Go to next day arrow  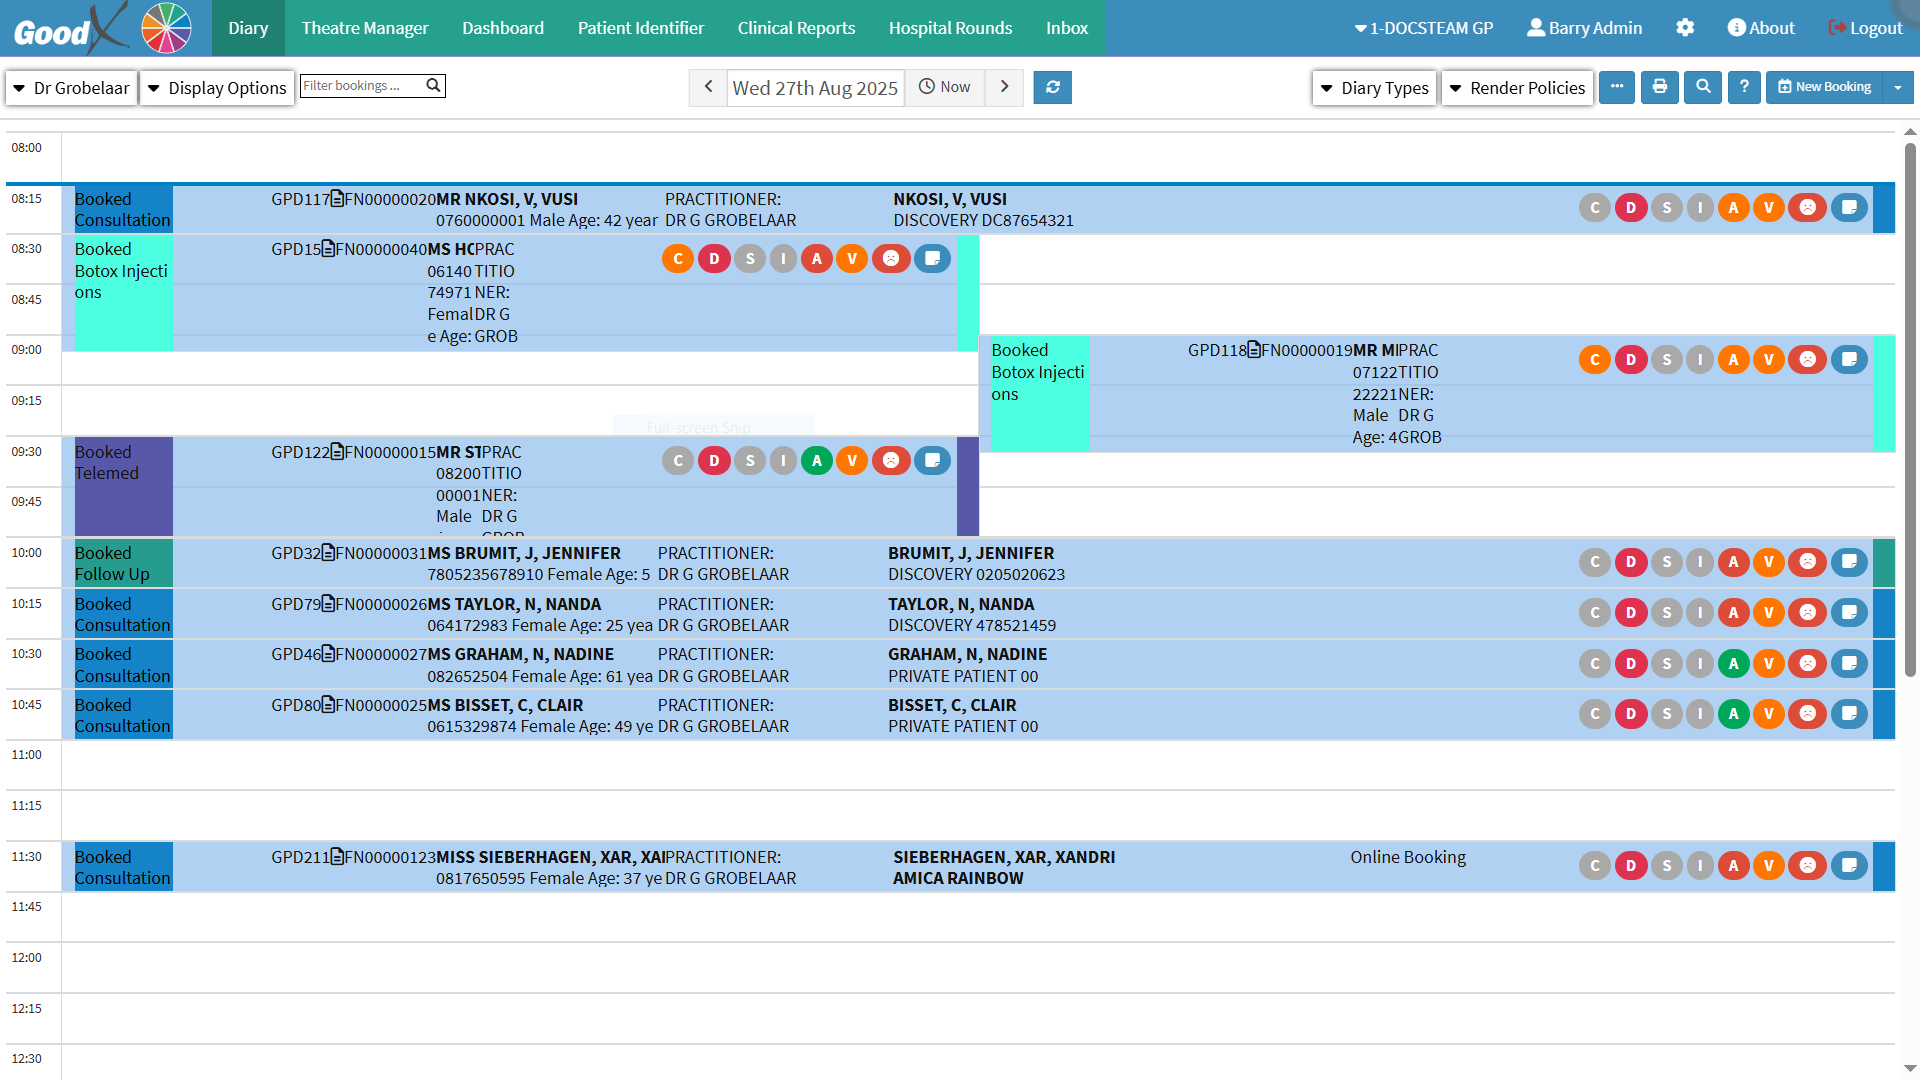coord(1004,87)
